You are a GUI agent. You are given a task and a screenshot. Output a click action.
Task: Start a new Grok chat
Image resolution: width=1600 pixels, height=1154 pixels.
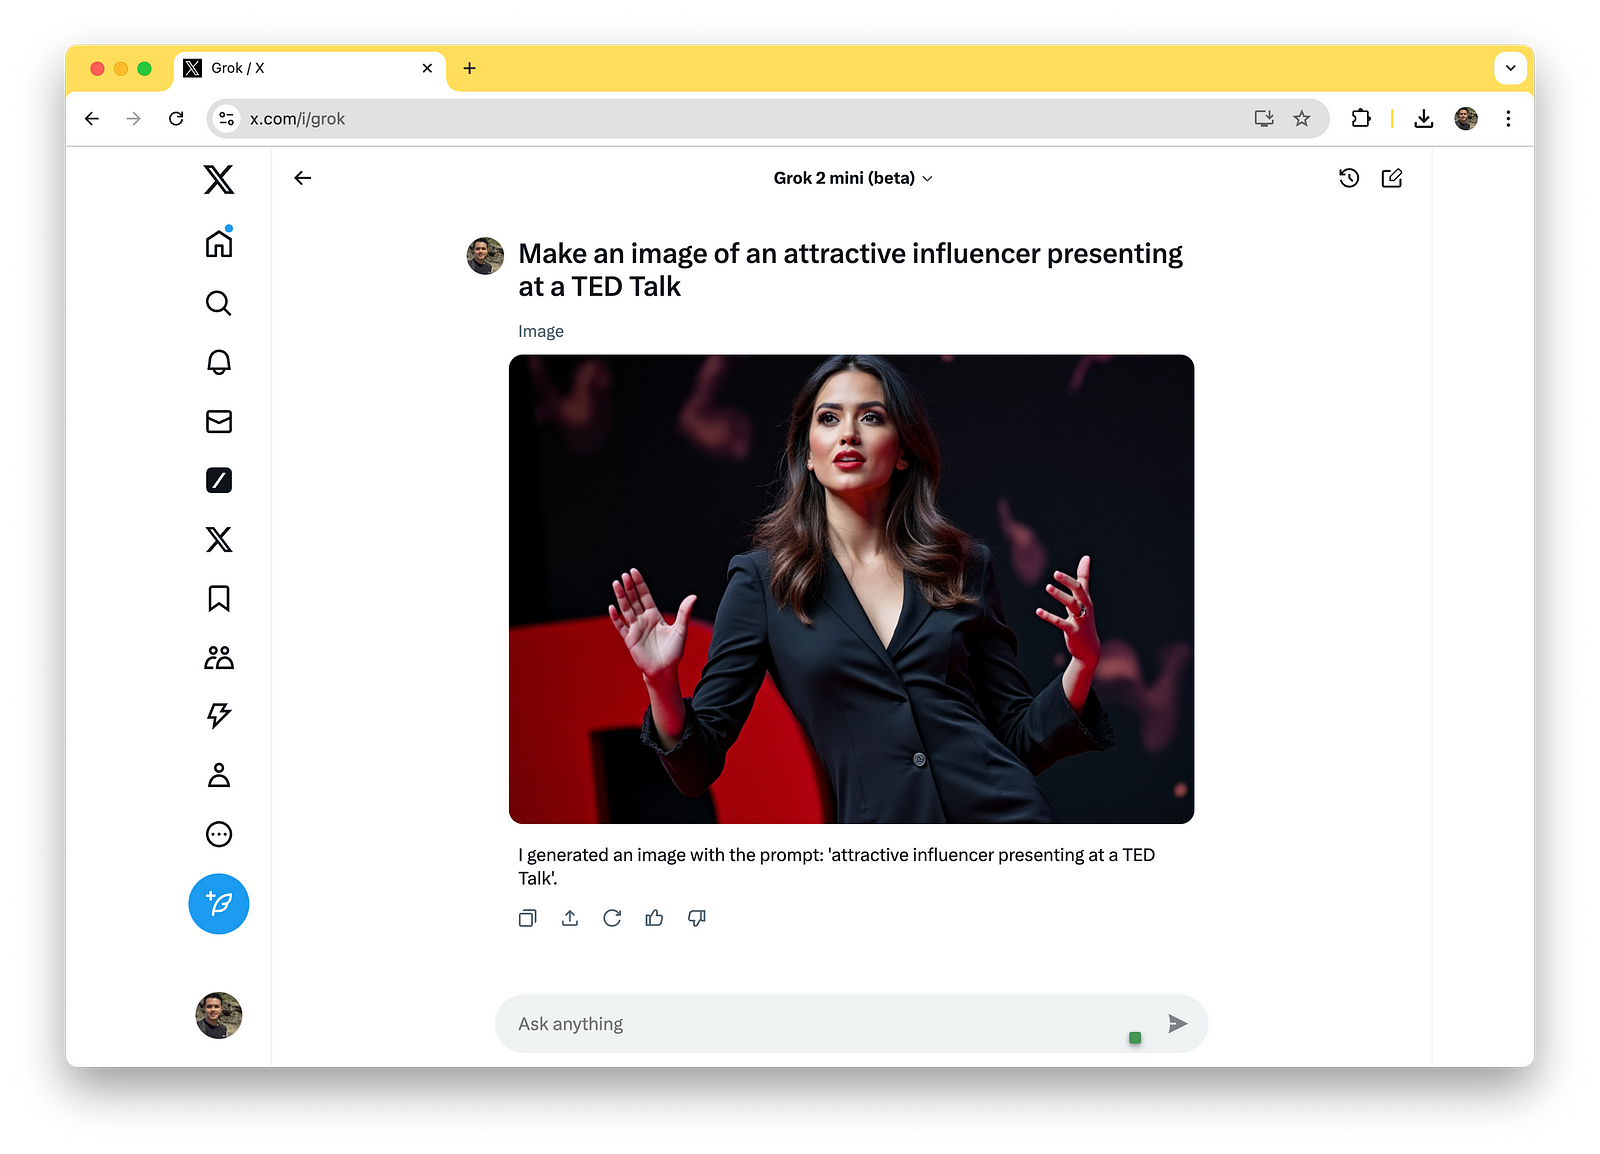tap(1391, 178)
